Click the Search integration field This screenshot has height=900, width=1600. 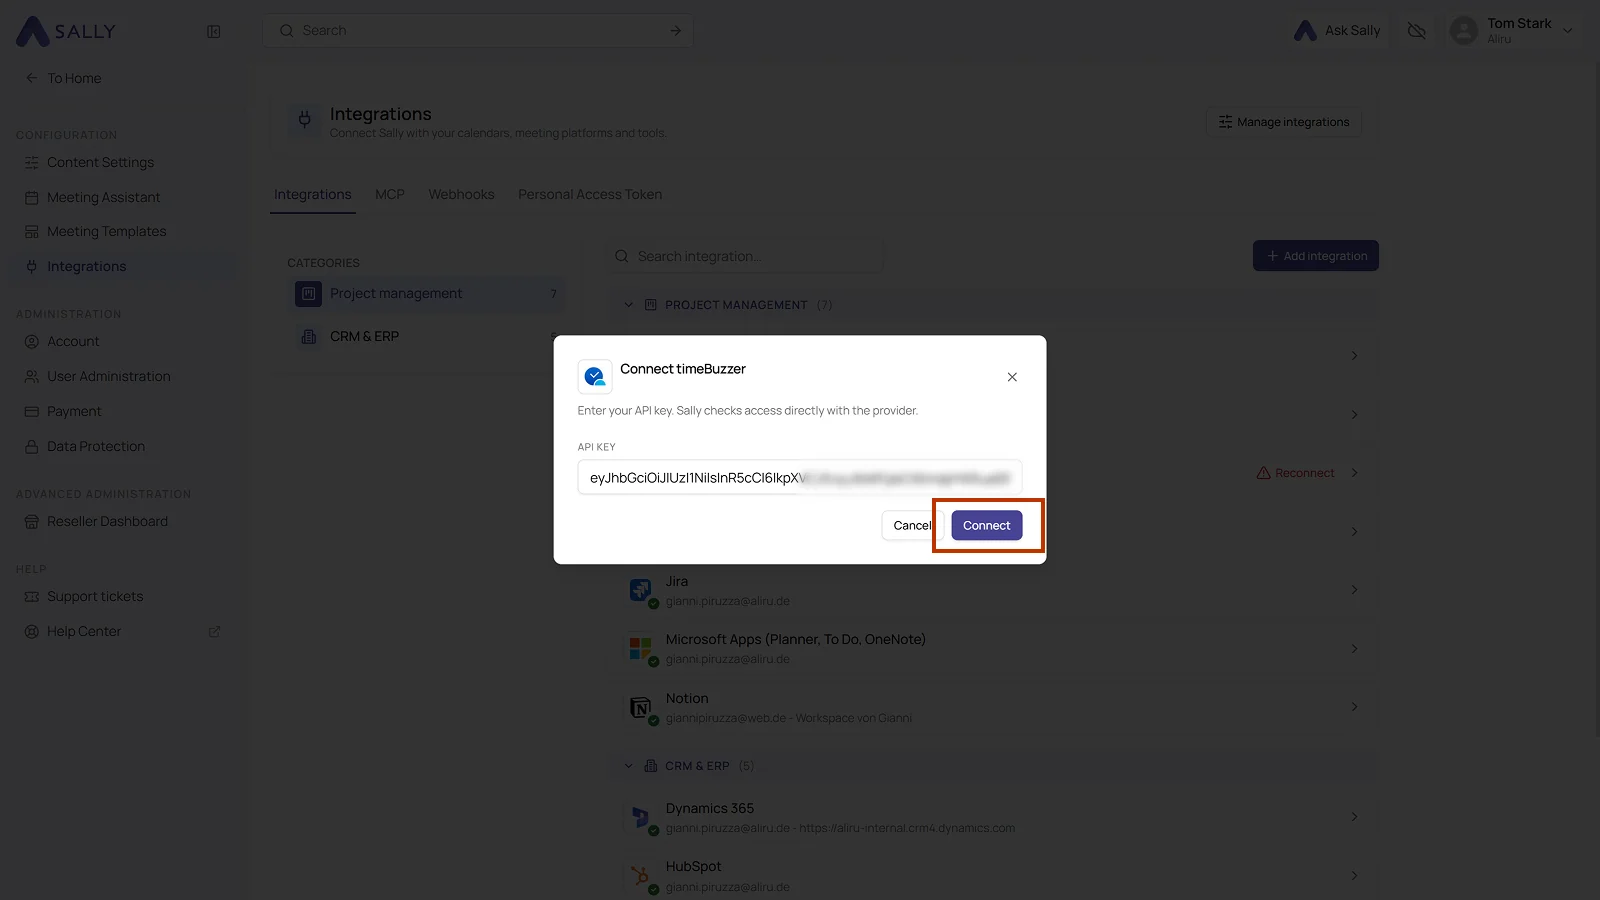(x=746, y=256)
